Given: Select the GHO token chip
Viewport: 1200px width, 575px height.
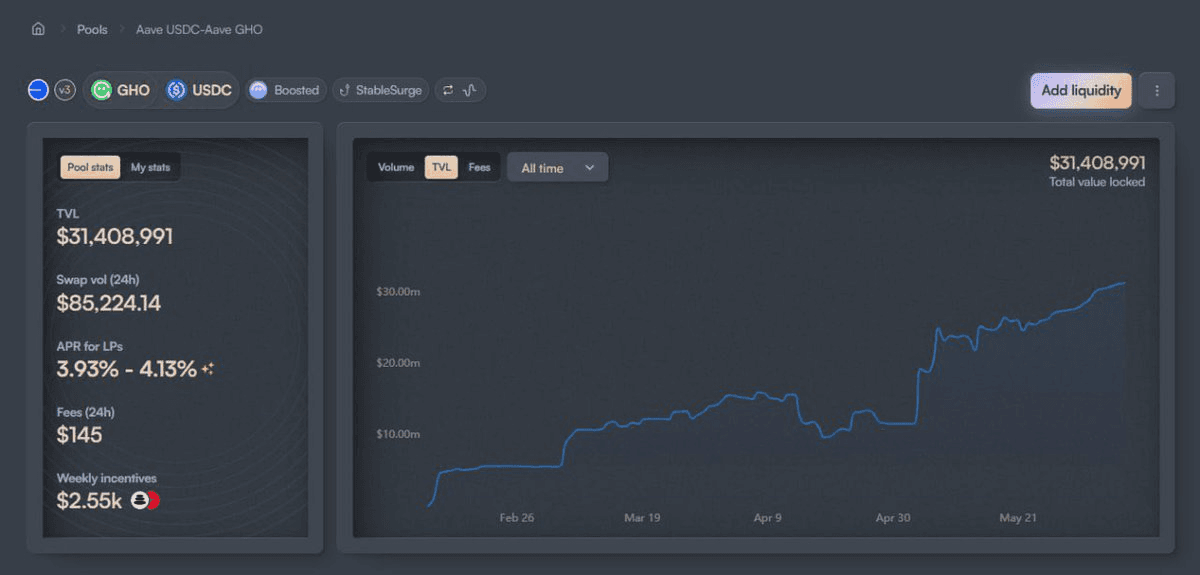Looking at the screenshot, I should [121, 90].
